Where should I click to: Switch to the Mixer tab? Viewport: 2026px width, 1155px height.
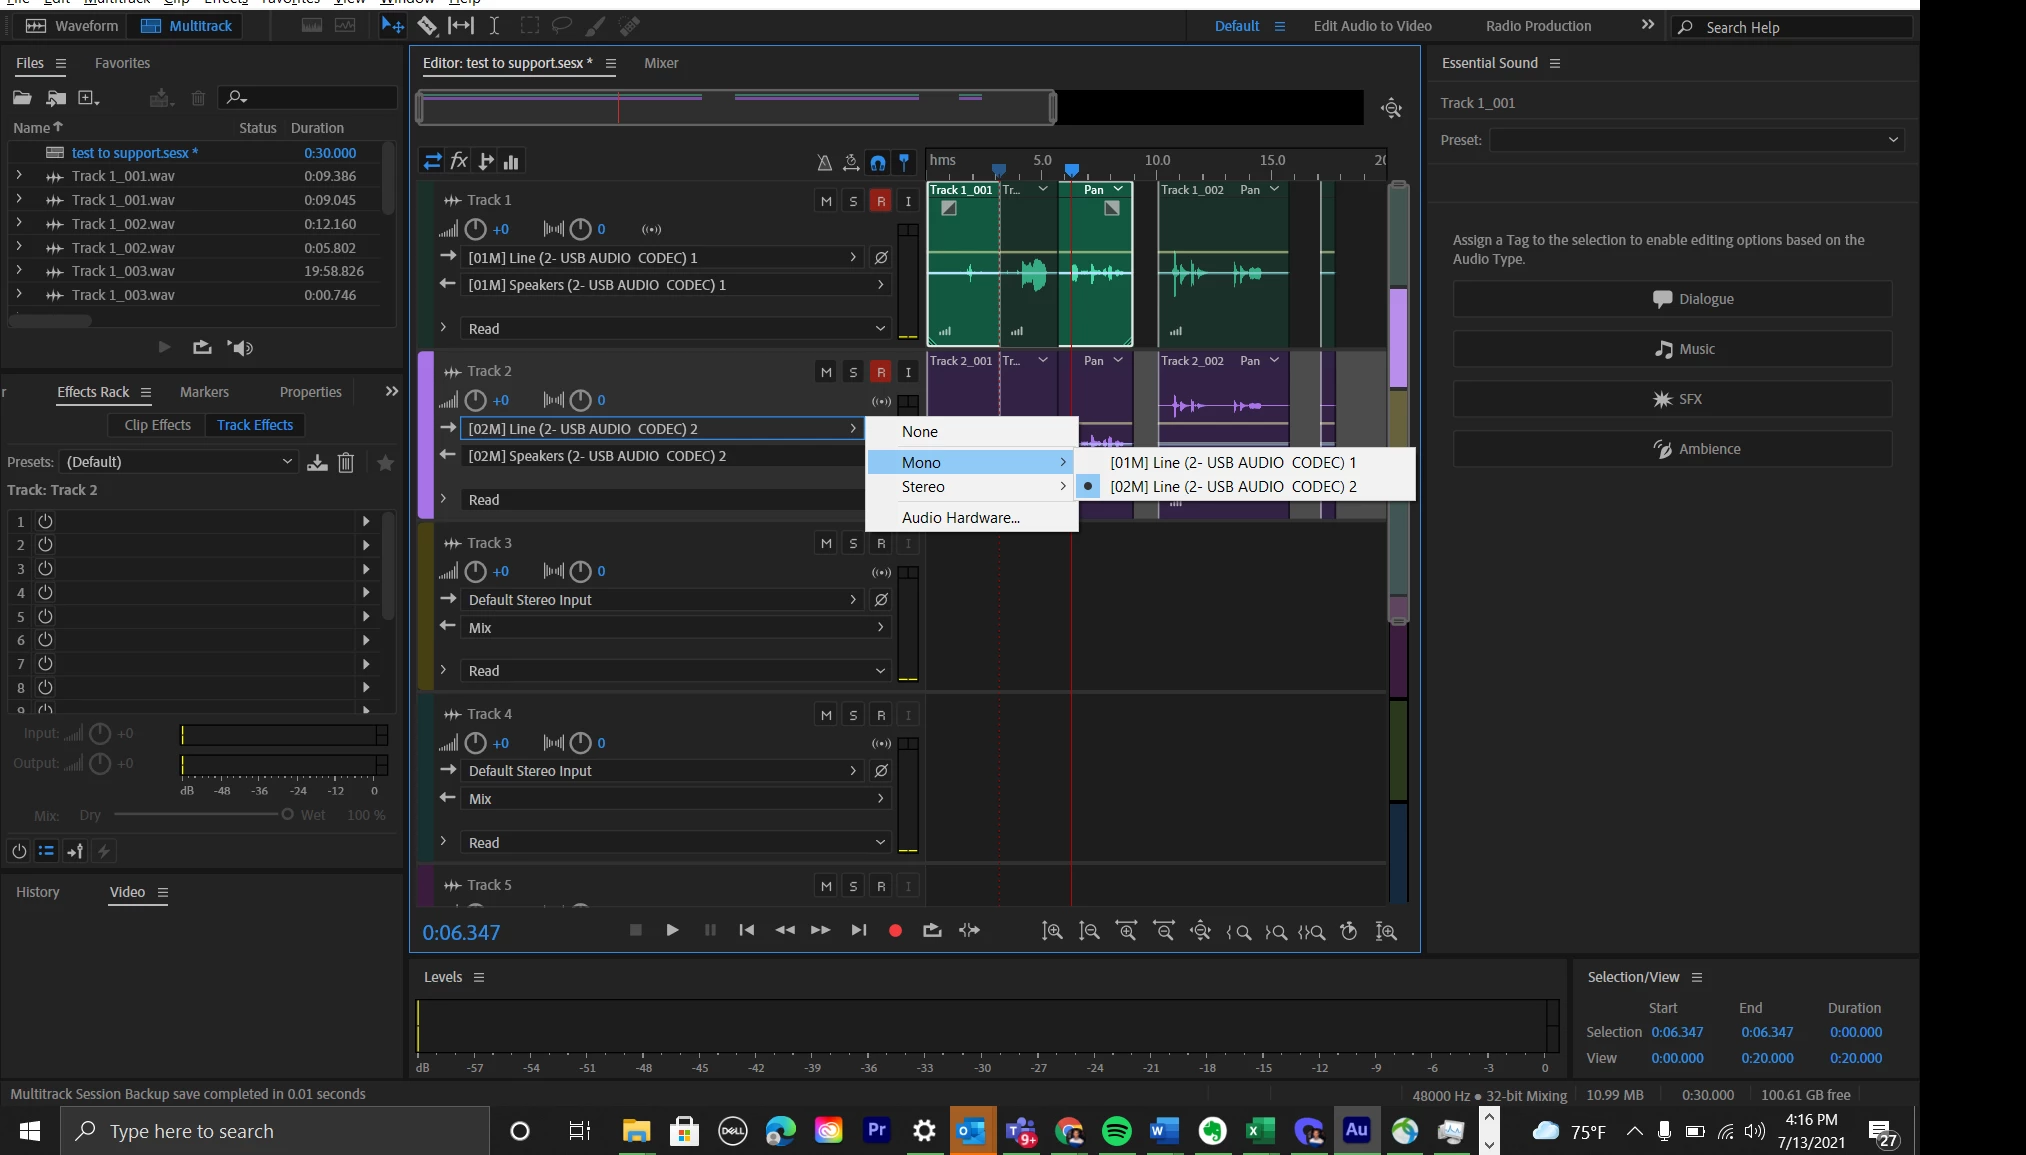pos(661,63)
